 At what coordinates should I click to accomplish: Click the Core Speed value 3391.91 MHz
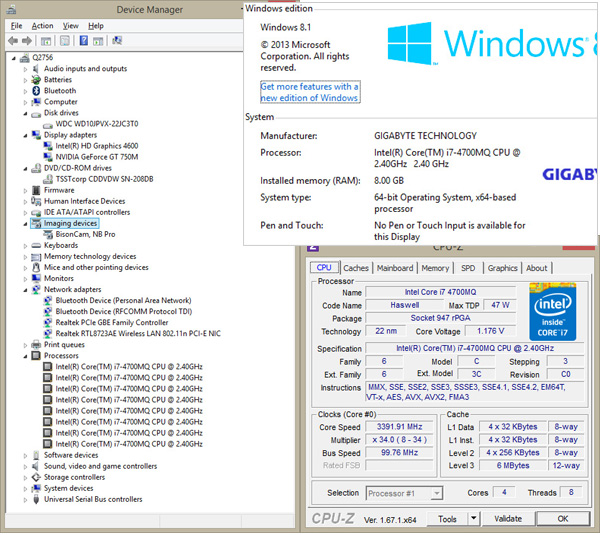click(399, 427)
